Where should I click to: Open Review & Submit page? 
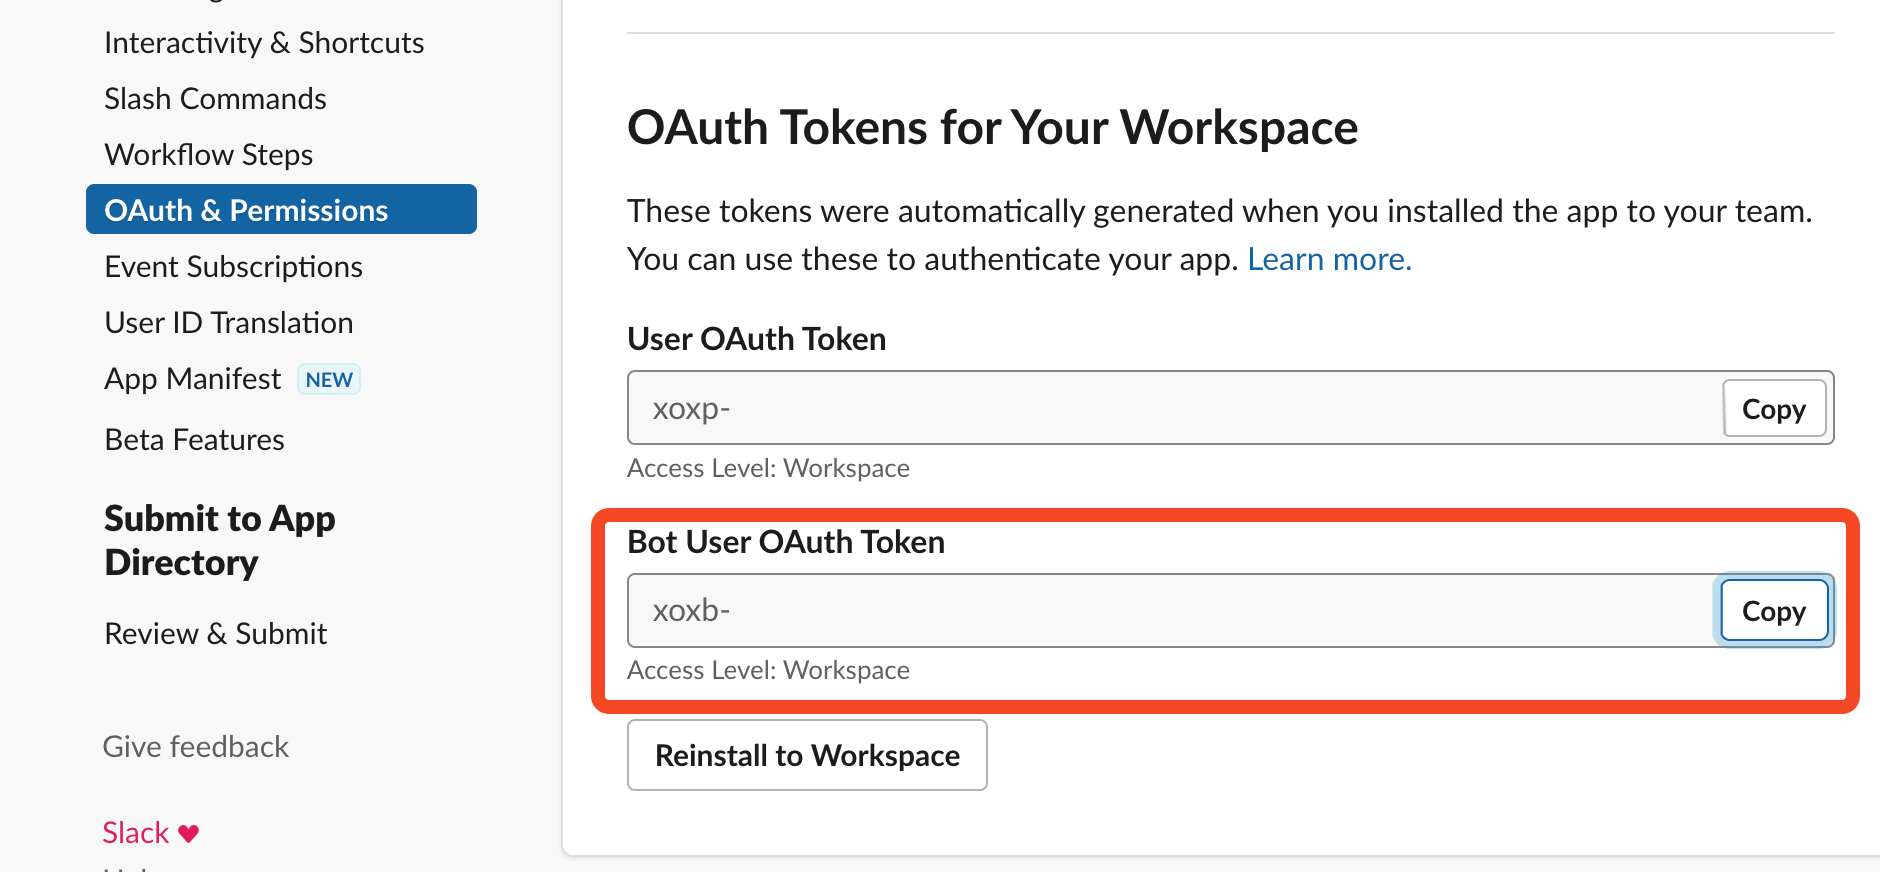[216, 634]
